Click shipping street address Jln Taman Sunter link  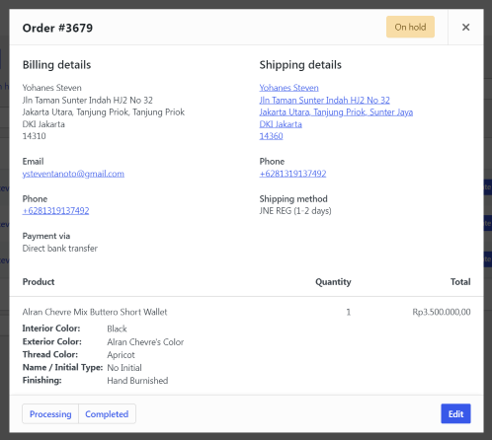tap(325, 100)
